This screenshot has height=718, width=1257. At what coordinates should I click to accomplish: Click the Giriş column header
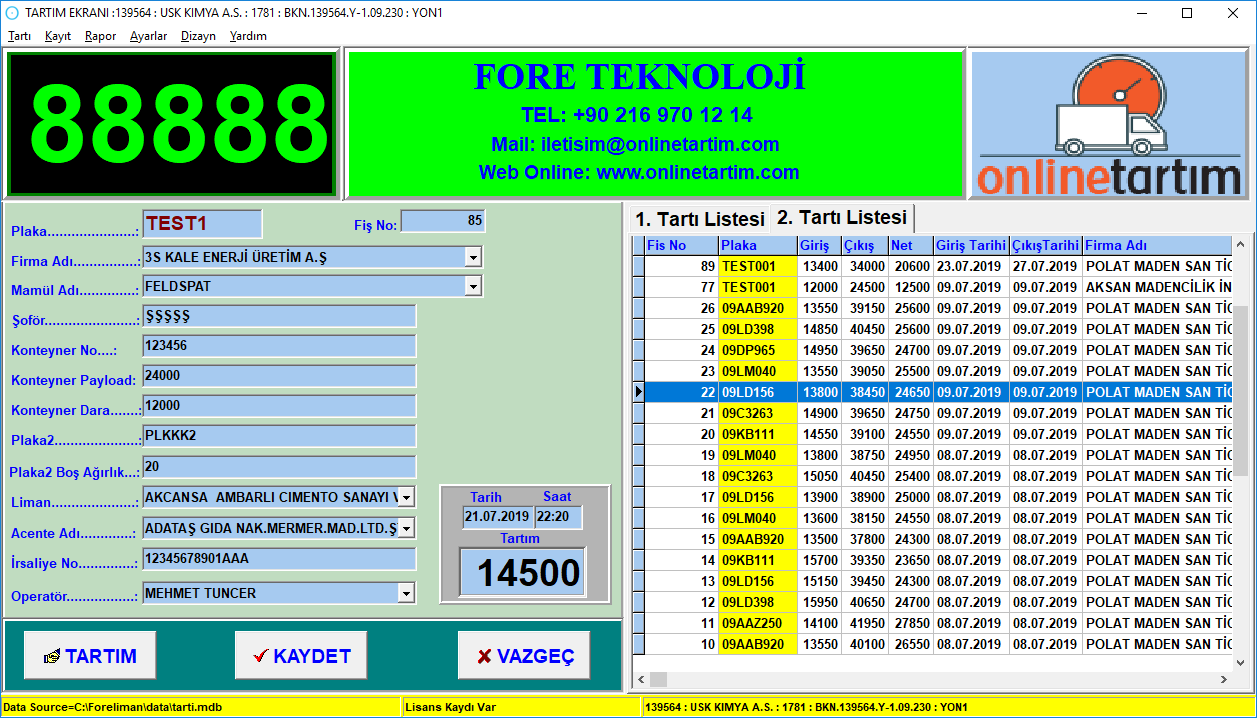819,245
